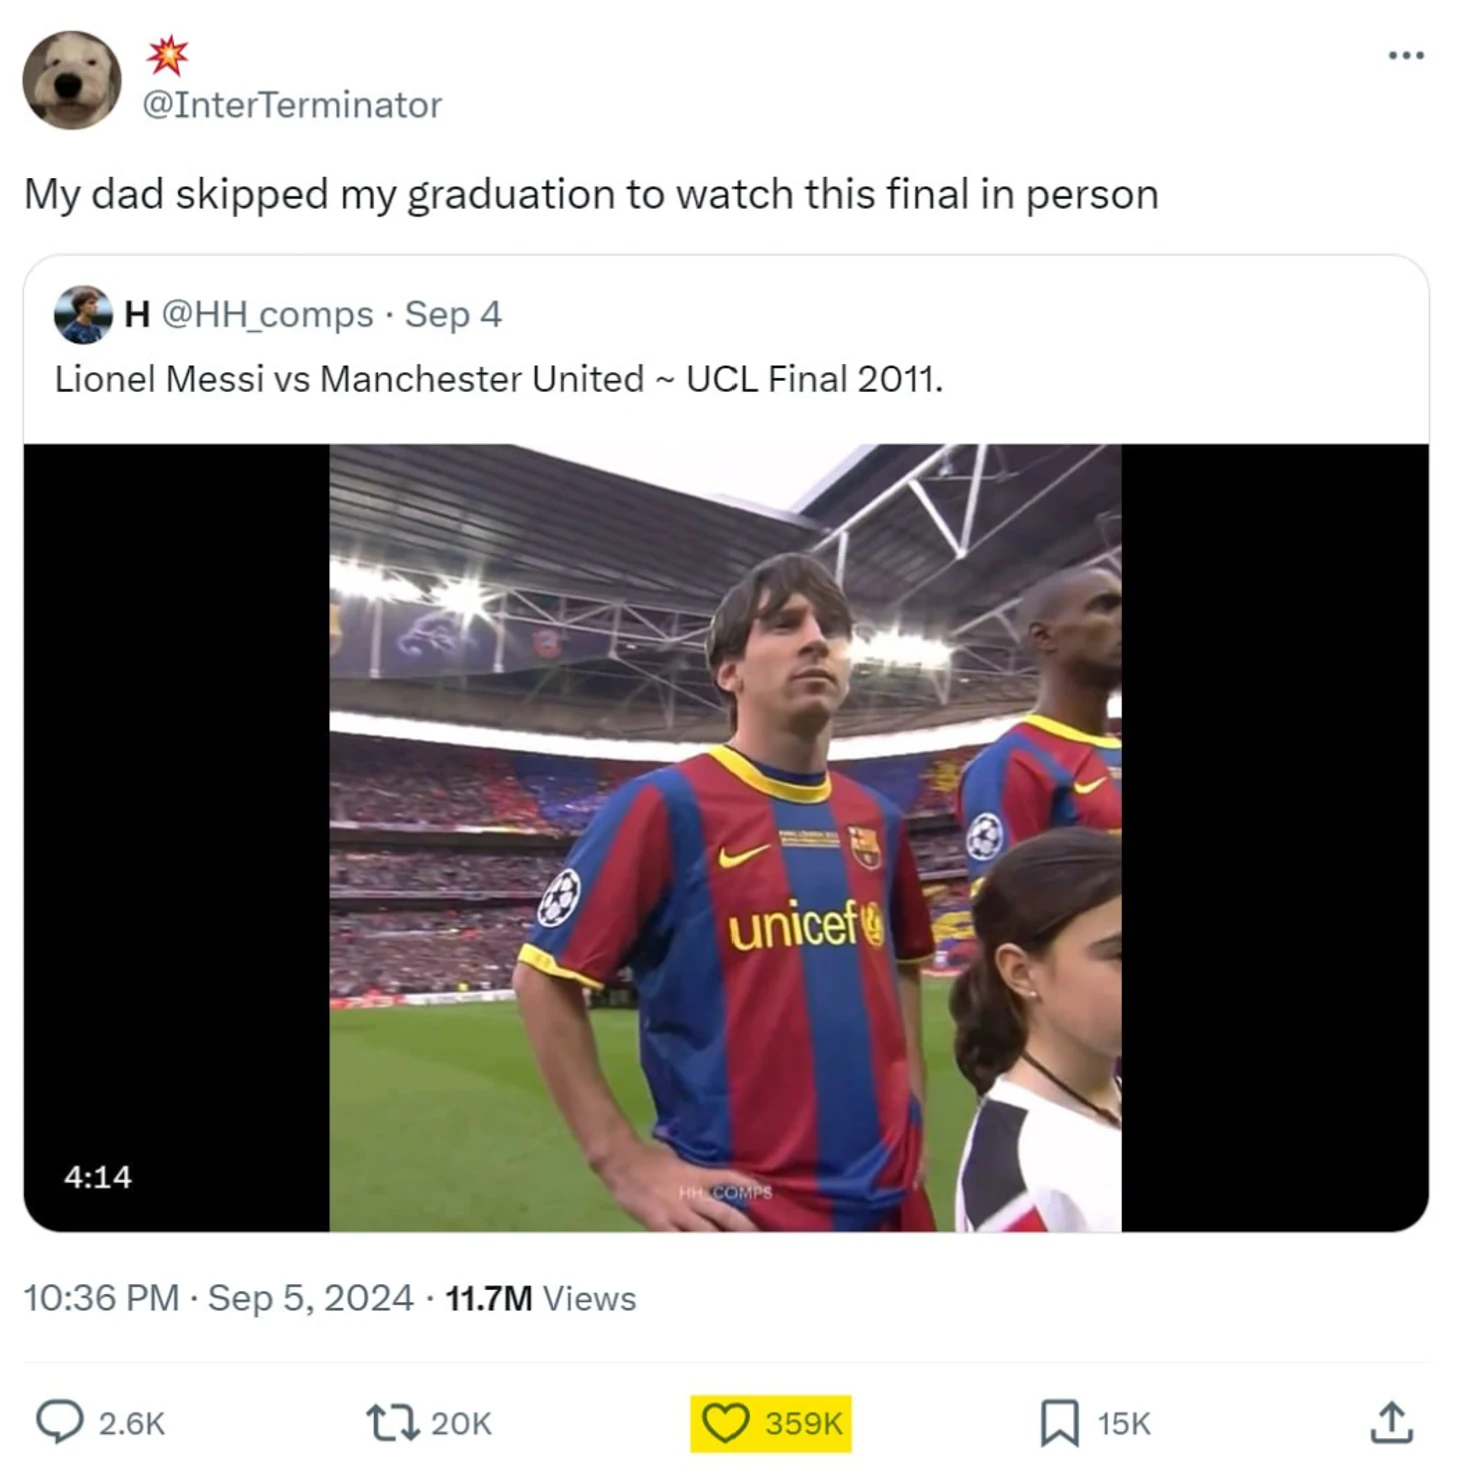Open H's small avatar in quoted tweet
This screenshot has width=1460, height=1479.
coord(83,314)
